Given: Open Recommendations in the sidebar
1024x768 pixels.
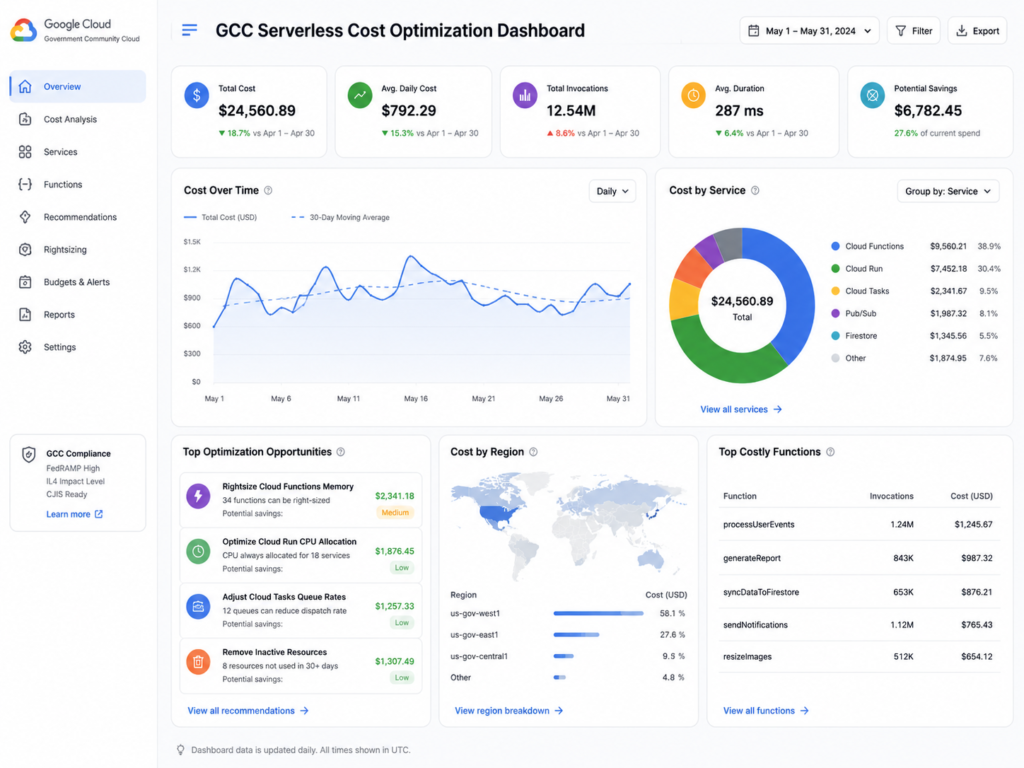Looking at the screenshot, I should pos(77,217).
